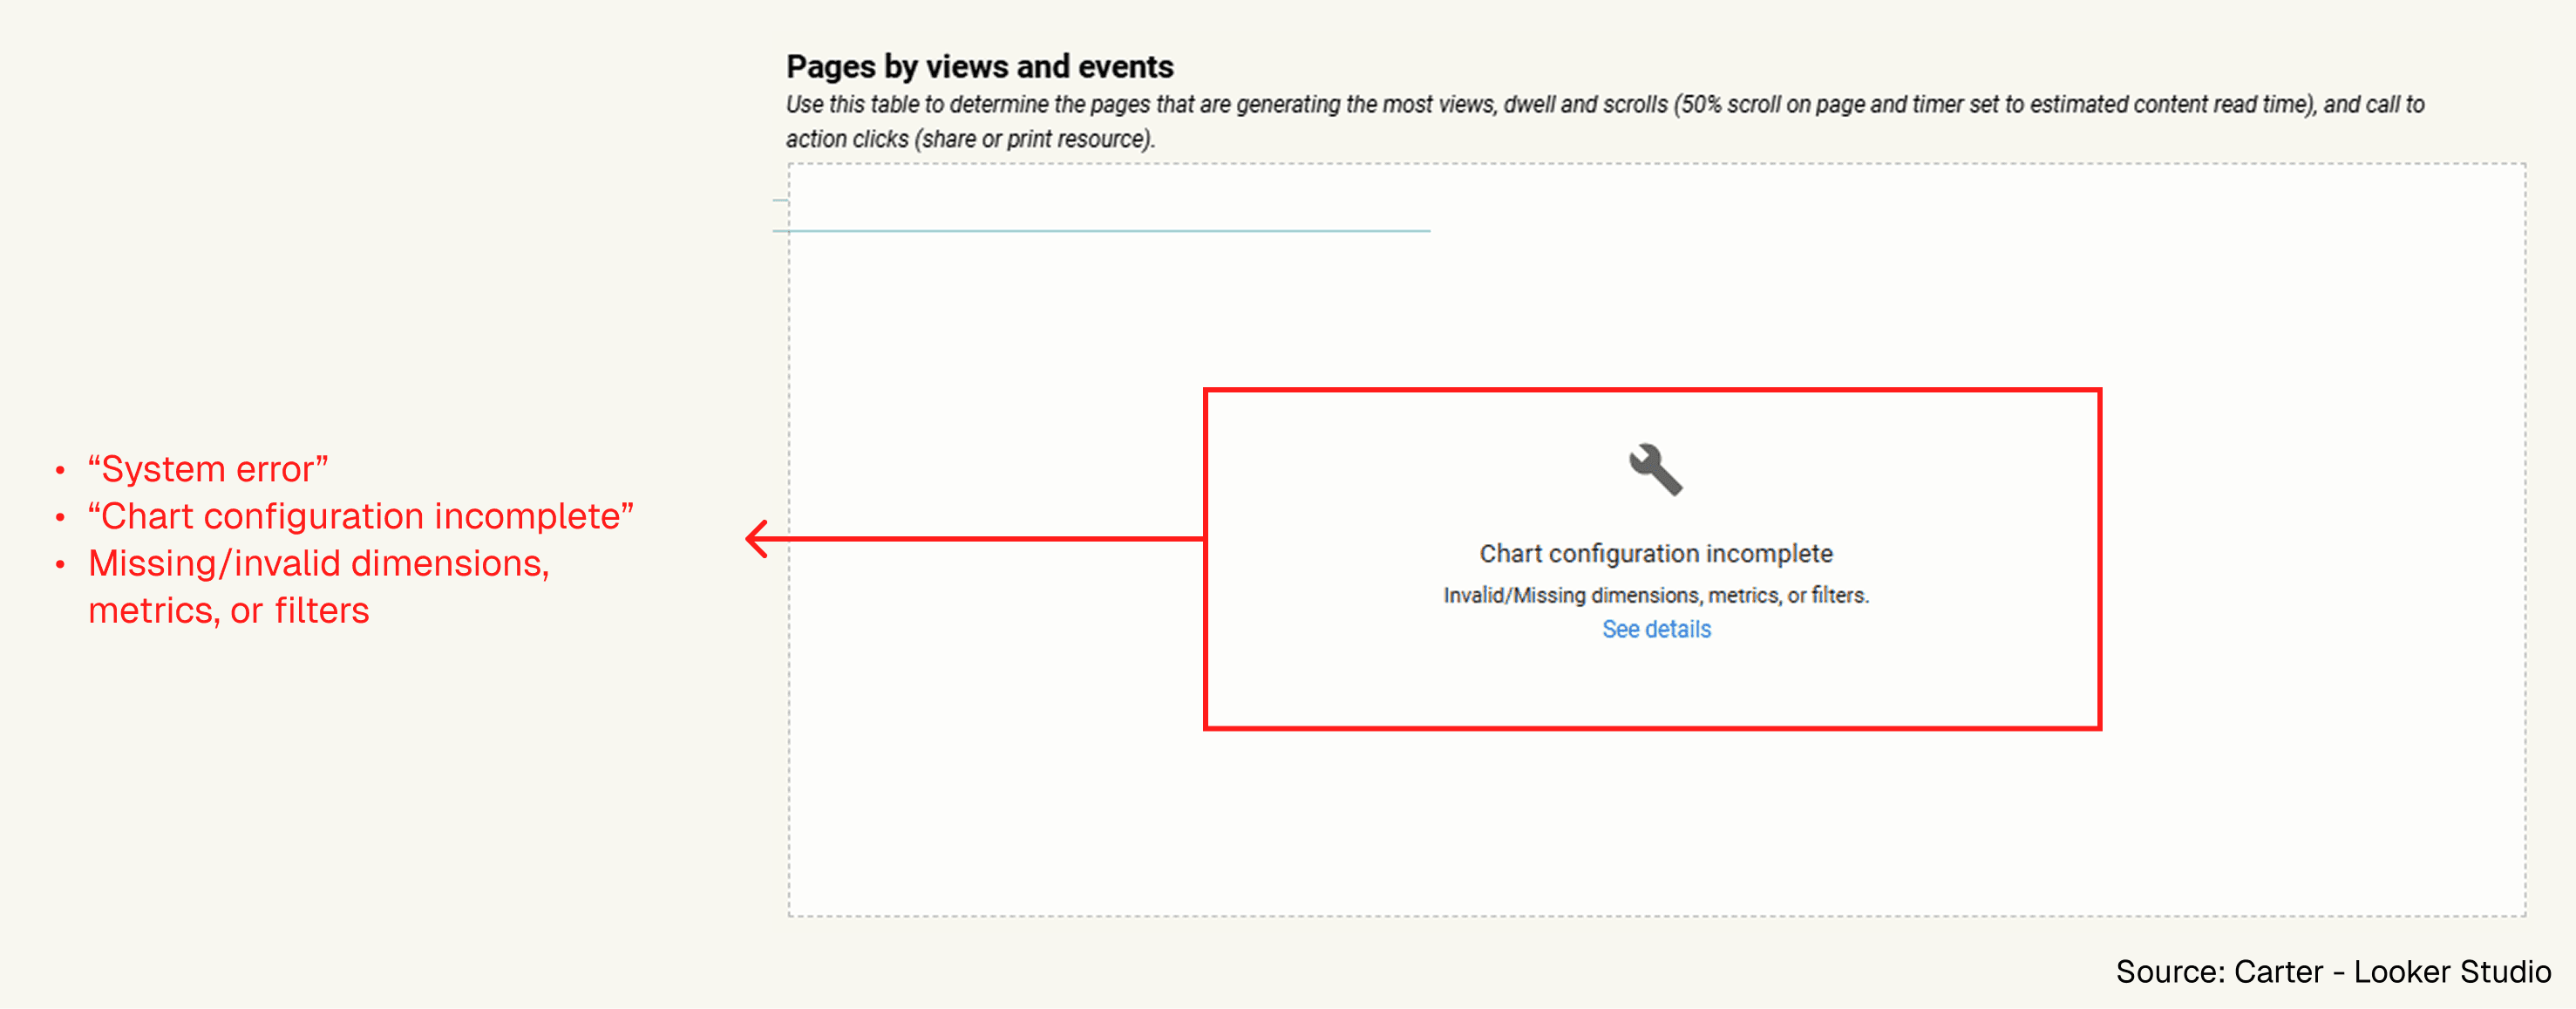
Task: Click the gray Chart configuration incomplete heading
Action: [1656, 553]
